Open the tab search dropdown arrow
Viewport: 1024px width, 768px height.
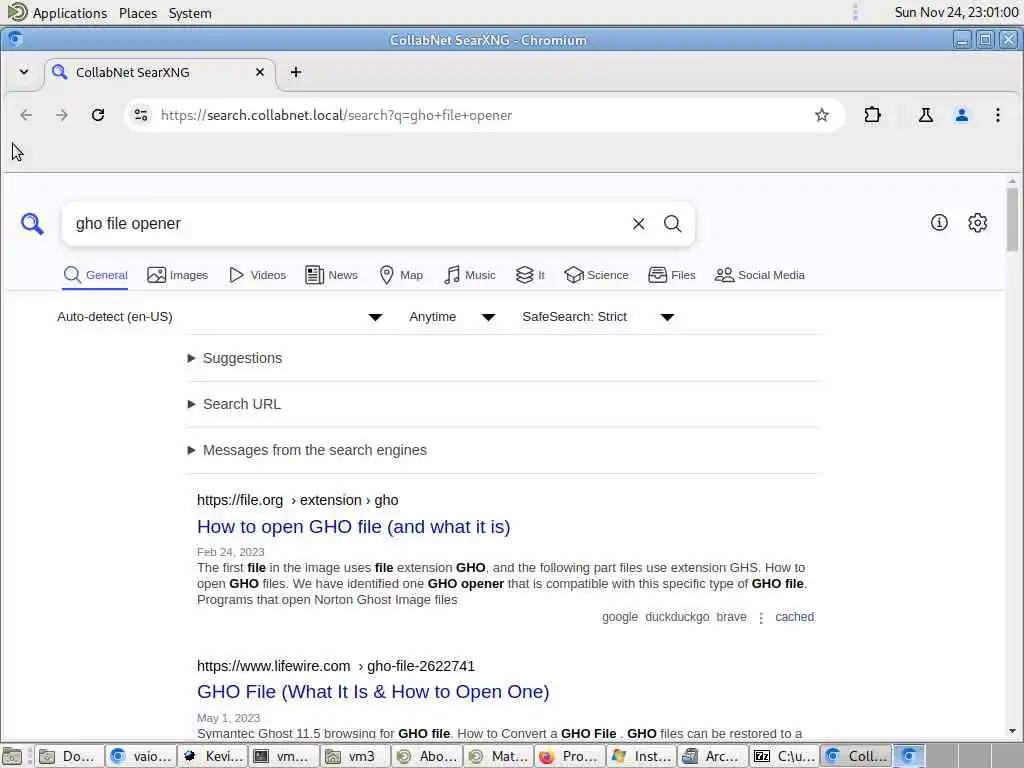[x=24, y=72]
